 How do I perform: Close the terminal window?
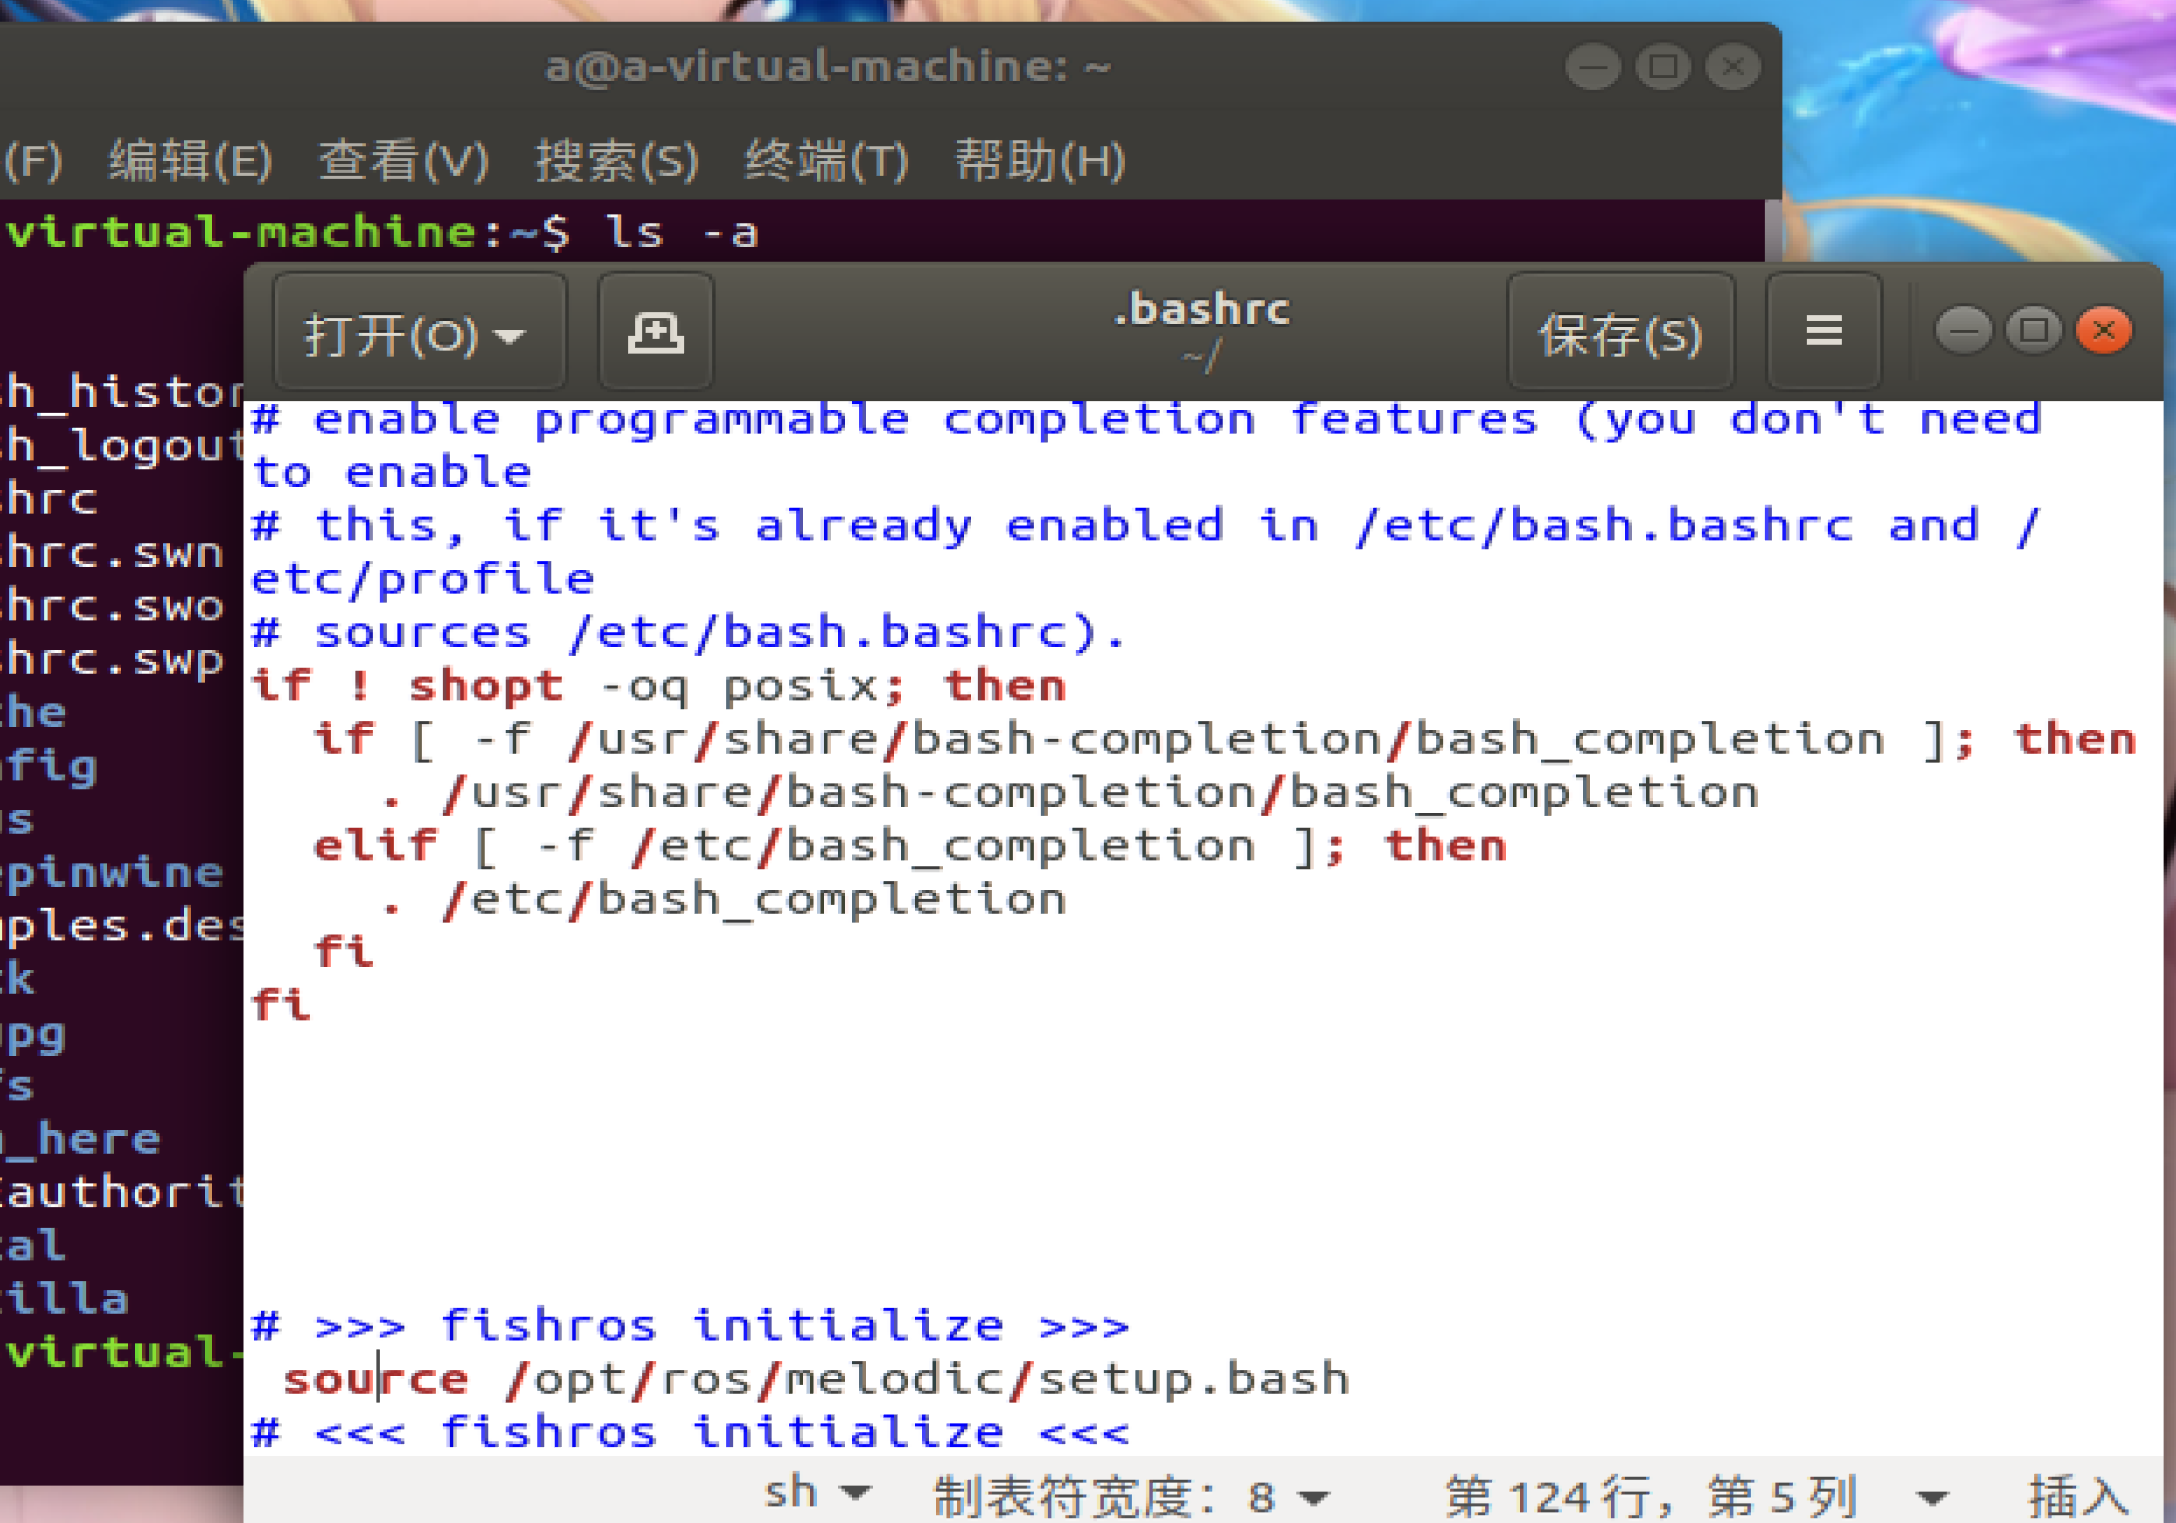1733,67
